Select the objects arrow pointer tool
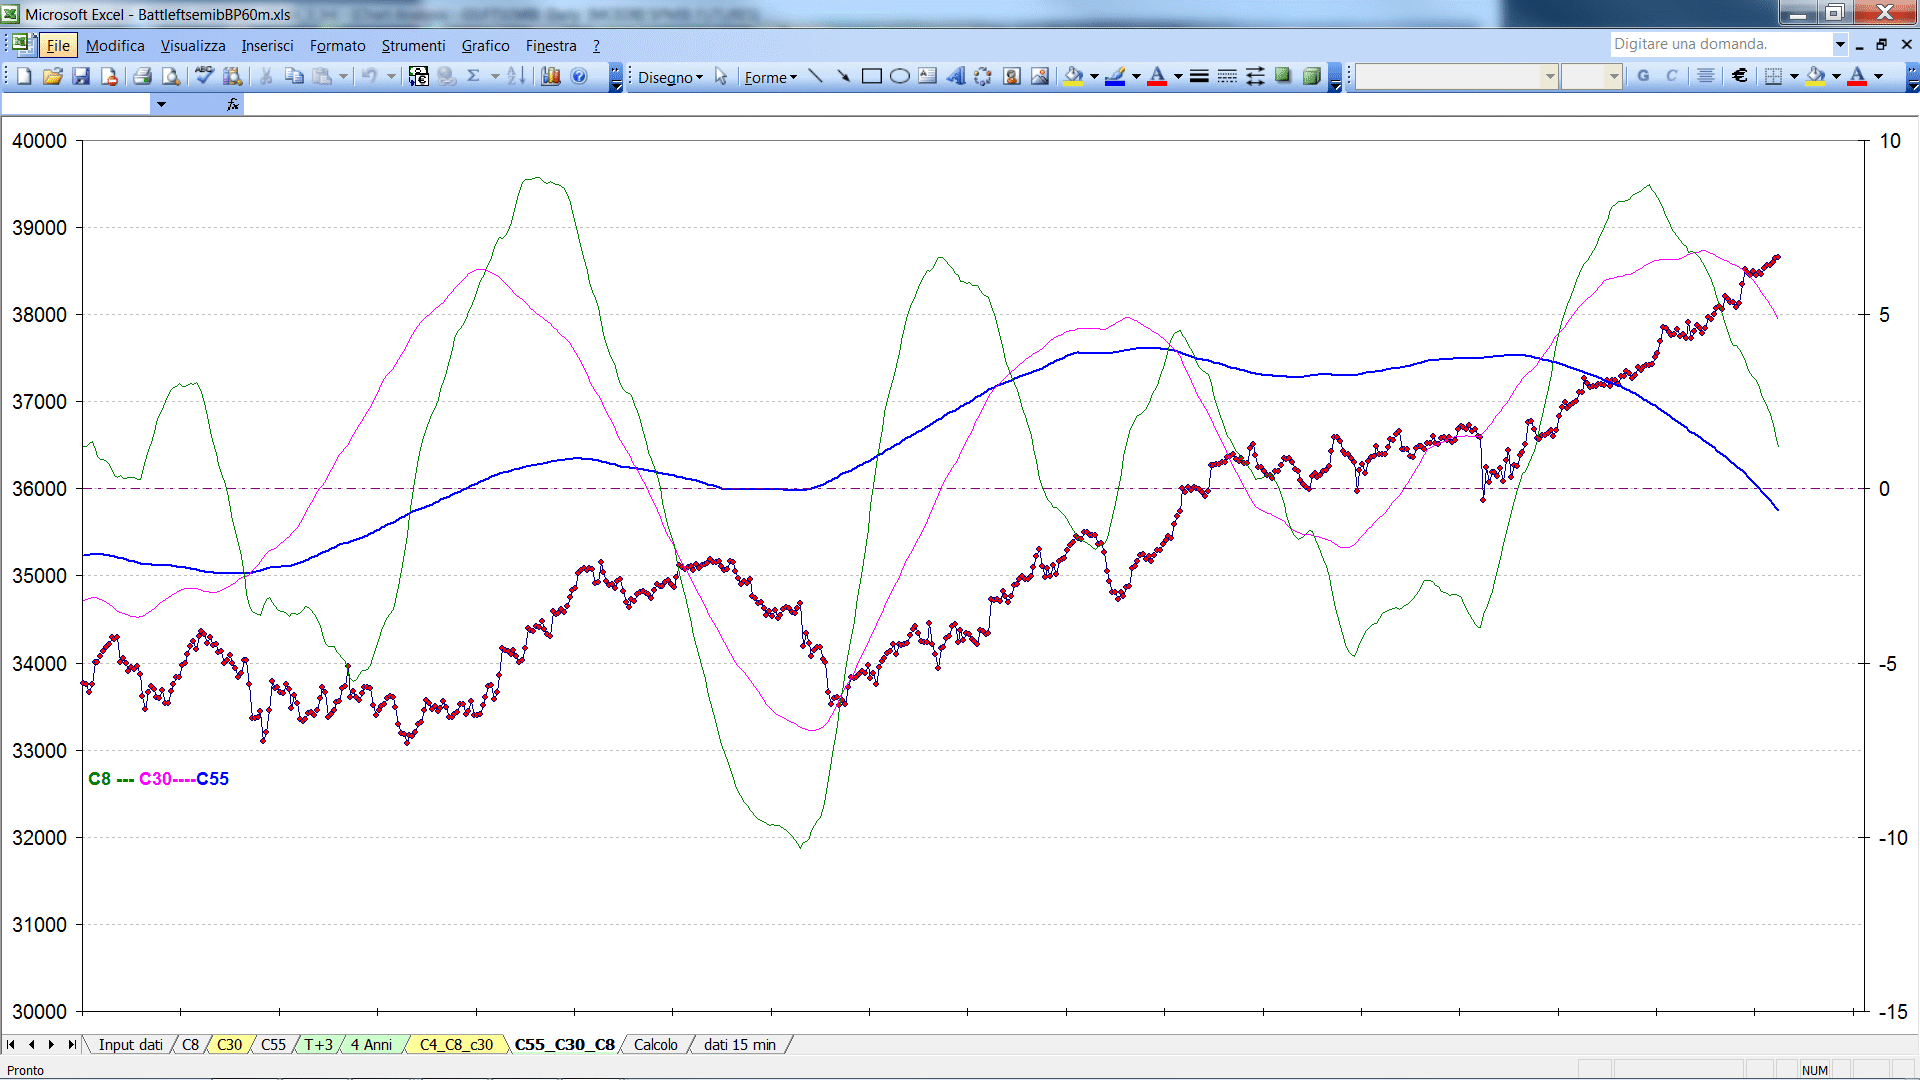This screenshot has height=1080, width=1920. (x=721, y=76)
